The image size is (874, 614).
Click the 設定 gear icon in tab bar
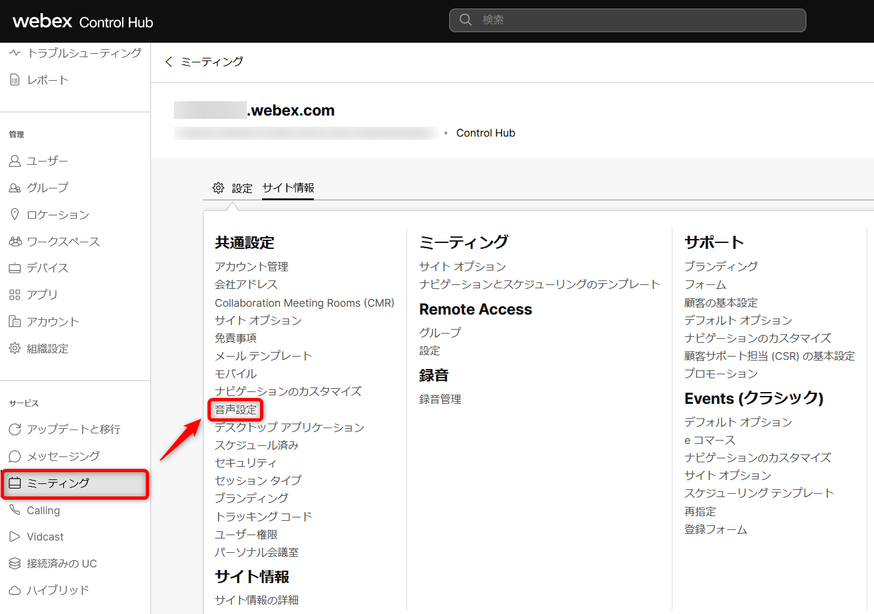[218, 188]
